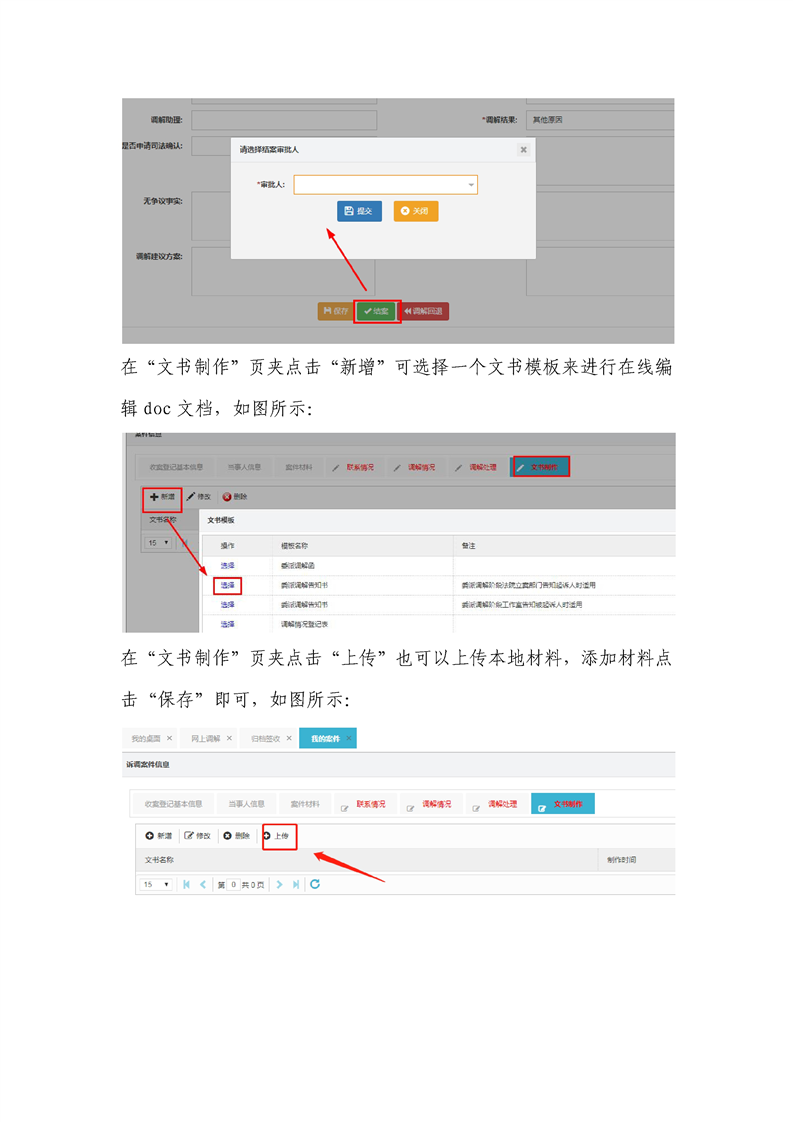793x1122 pixels.
Task: Open 案件材料 tab in bottom screenshot
Action: click(305, 804)
